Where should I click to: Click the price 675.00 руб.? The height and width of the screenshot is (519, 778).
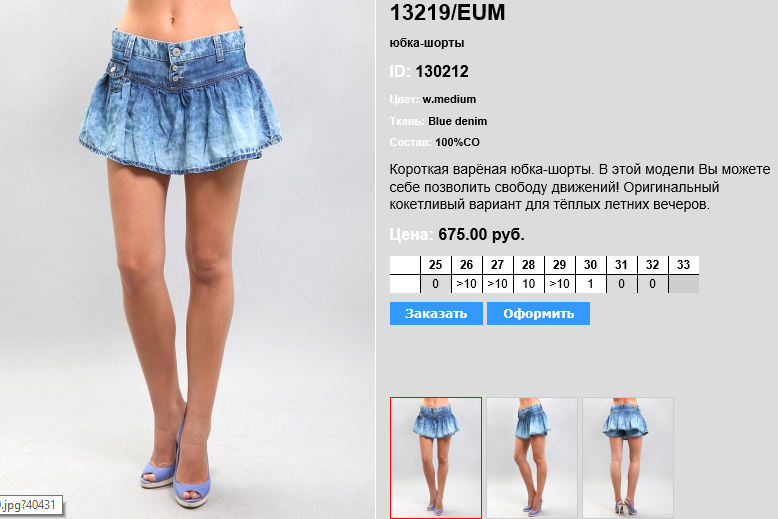pos(481,234)
